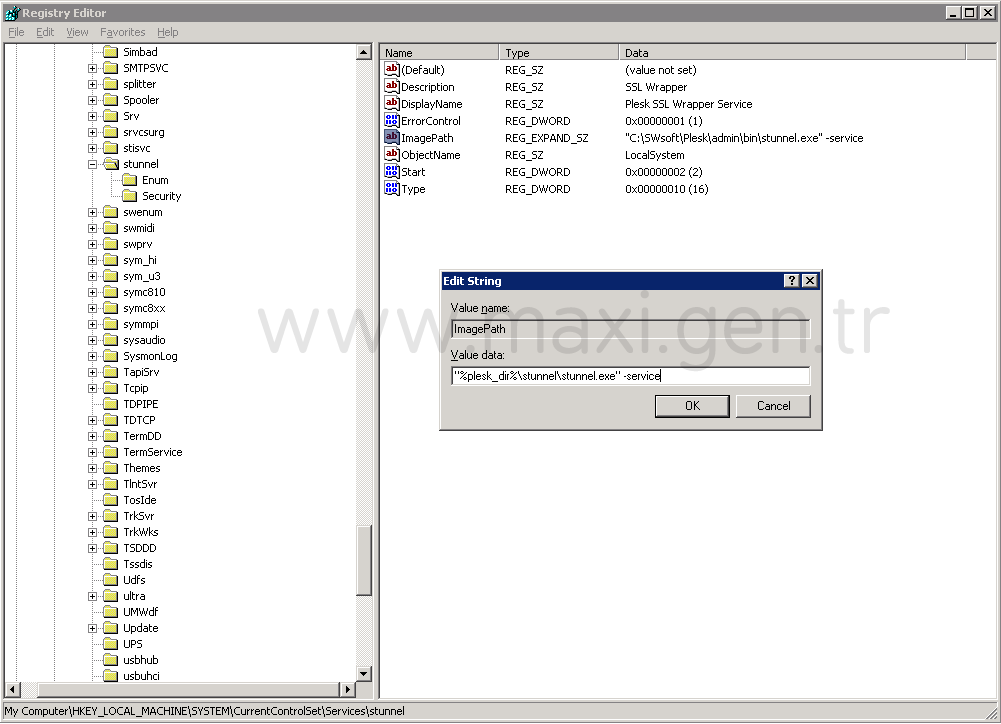Open the File menu
Viewport: 1001px width, 724px height.
click(16, 32)
